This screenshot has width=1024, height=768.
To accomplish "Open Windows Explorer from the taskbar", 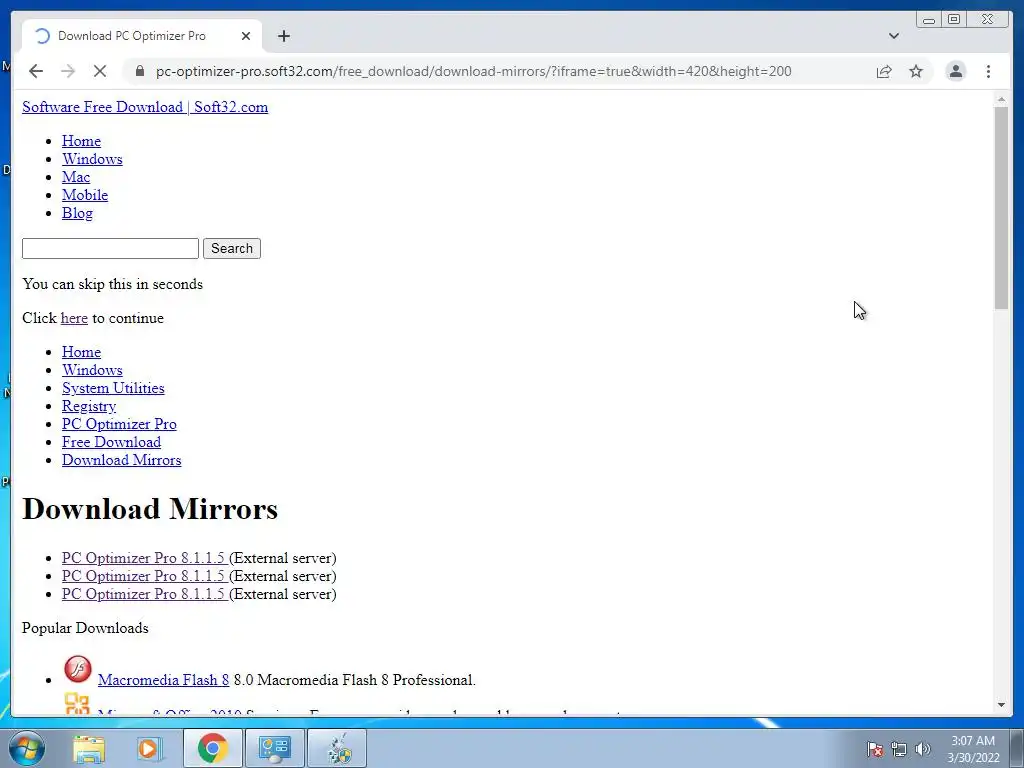I will (89, 748).
